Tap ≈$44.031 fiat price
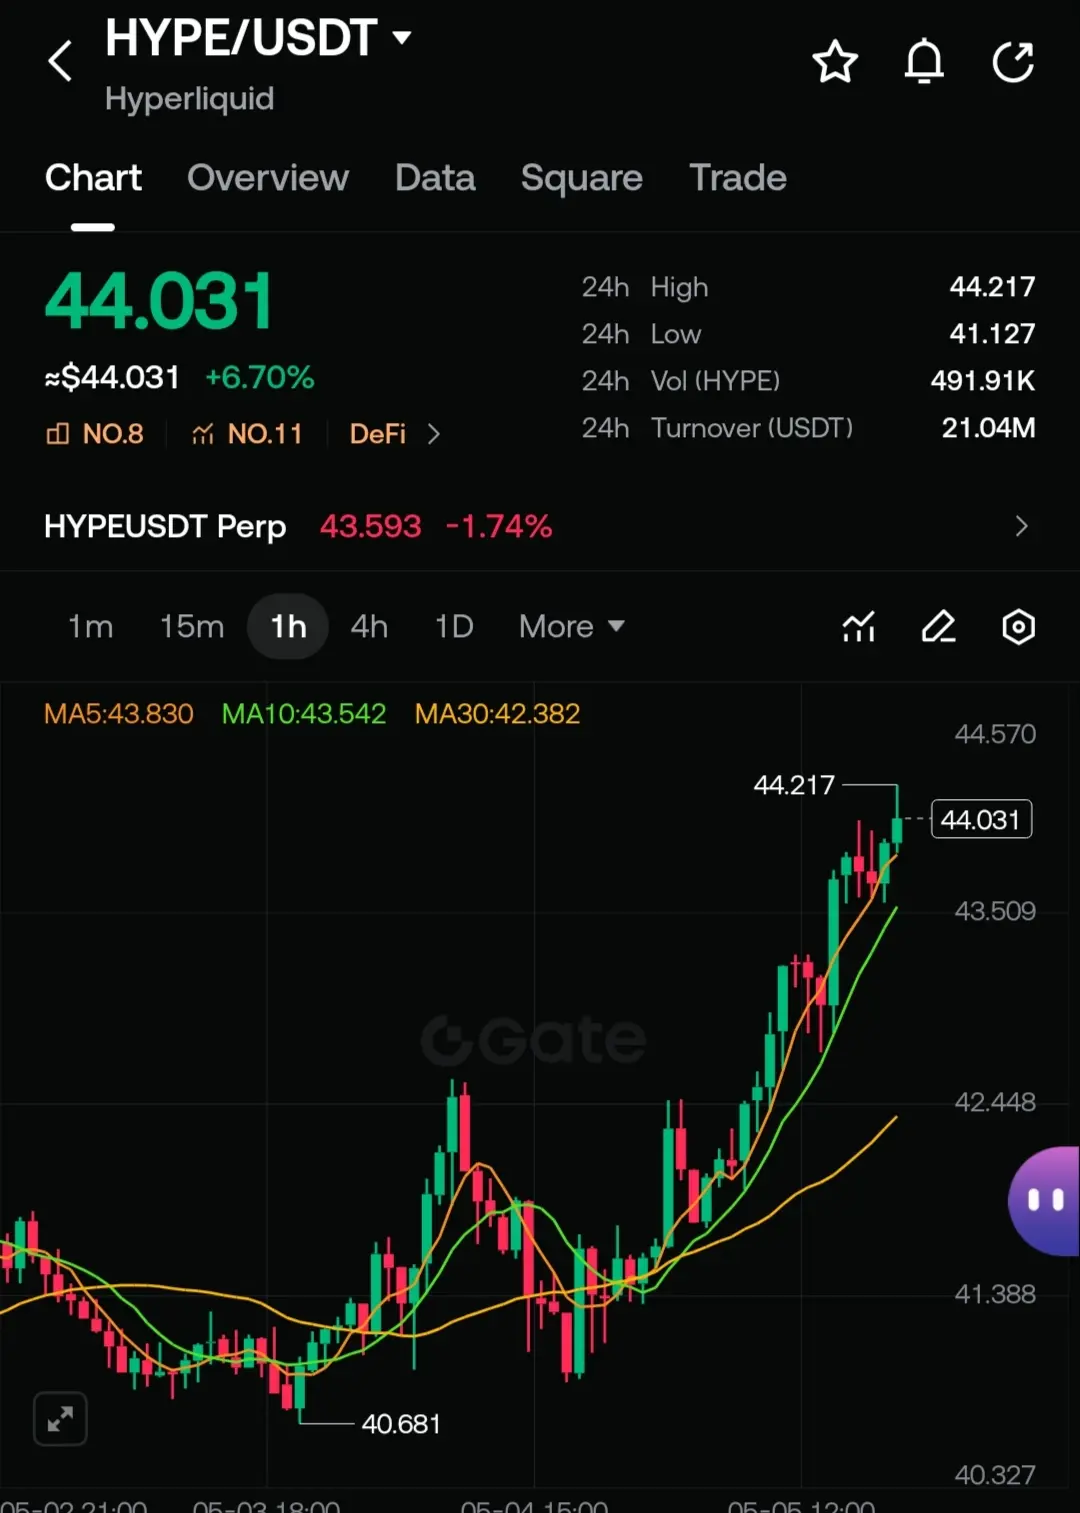The image size is (1080, 1513). pos(112,378)
